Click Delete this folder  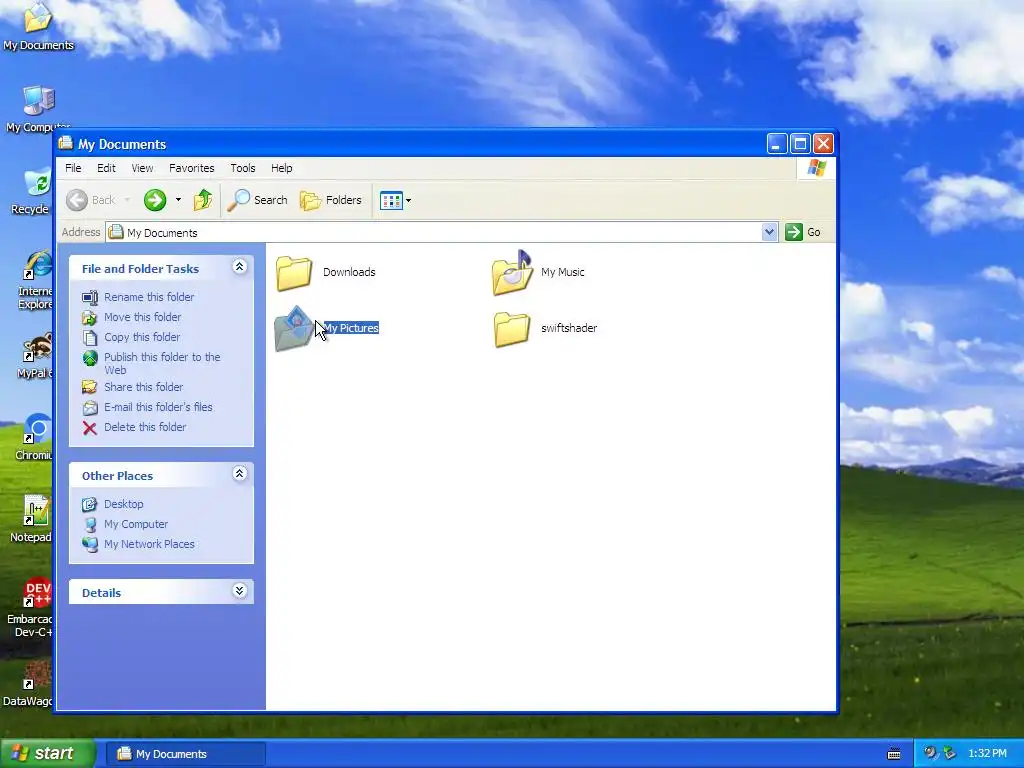coord(145,427)
